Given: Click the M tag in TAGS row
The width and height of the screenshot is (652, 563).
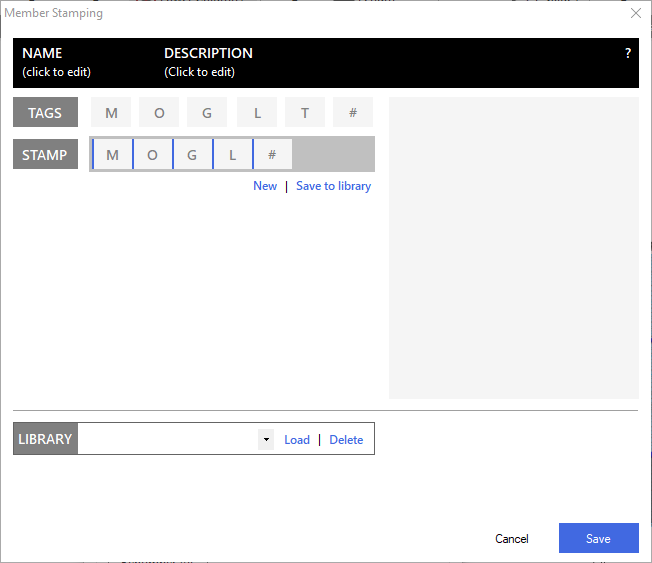Looking at the screenshot, I should (111, 113).
